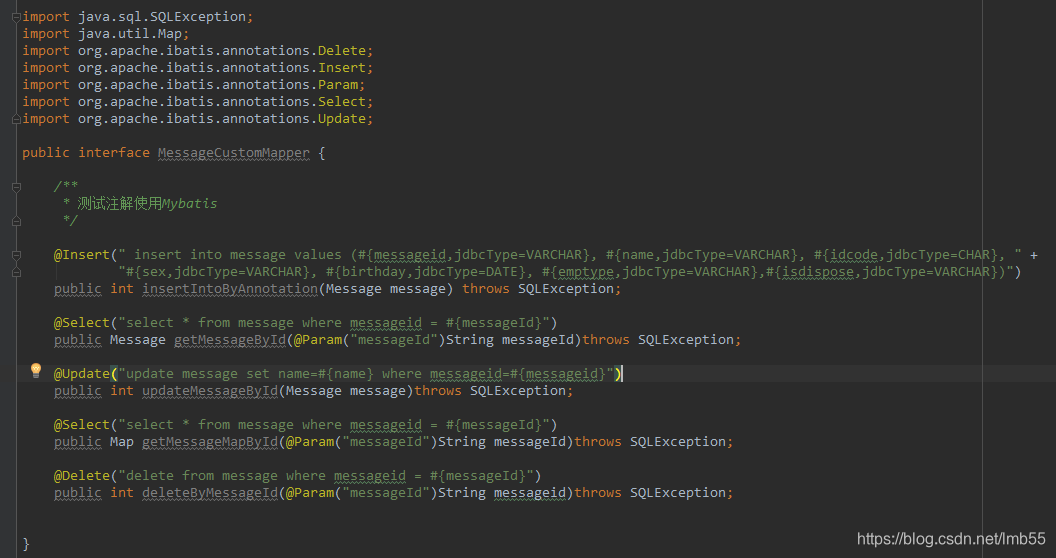Image resolution: width=1056 pixels, height=558 pixels.
Task: Click the @Delete annotation
Action: [x=81, y=476]
